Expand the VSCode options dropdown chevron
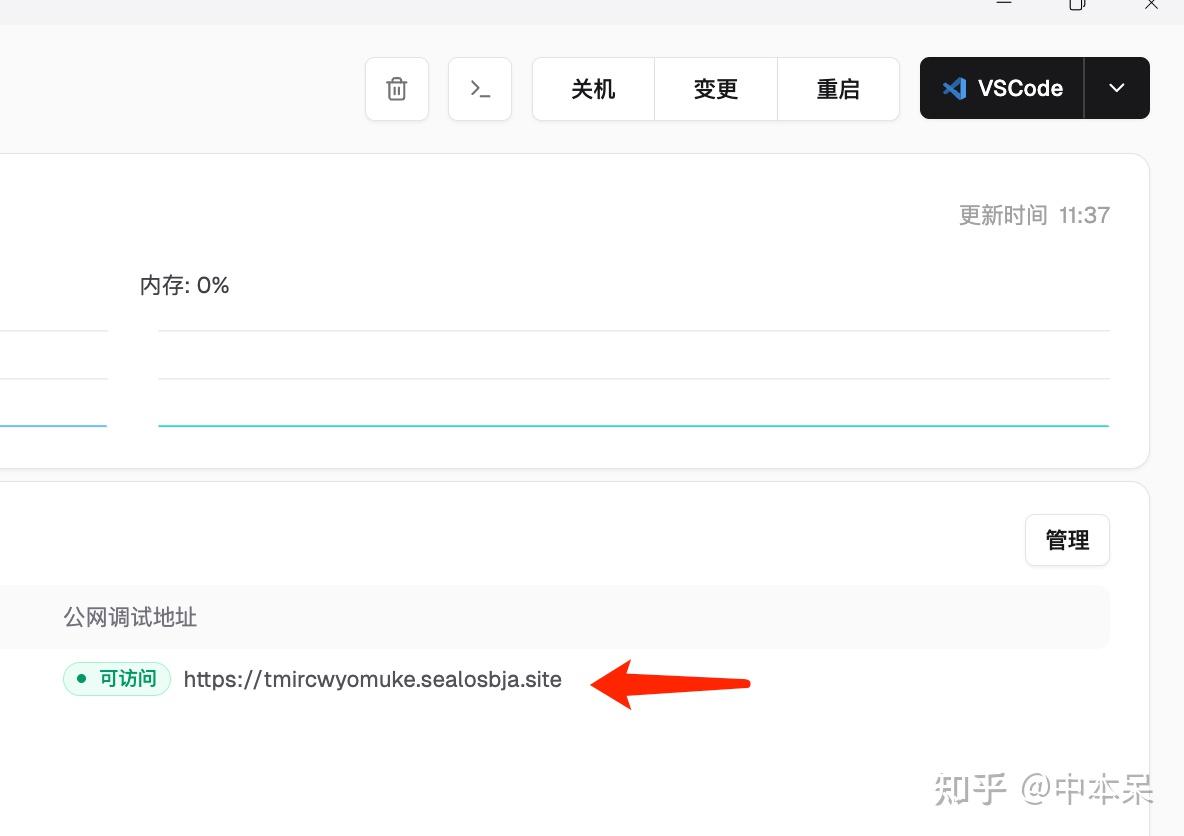Viewport: 1184px width, 836px height. click(1116, 88)
